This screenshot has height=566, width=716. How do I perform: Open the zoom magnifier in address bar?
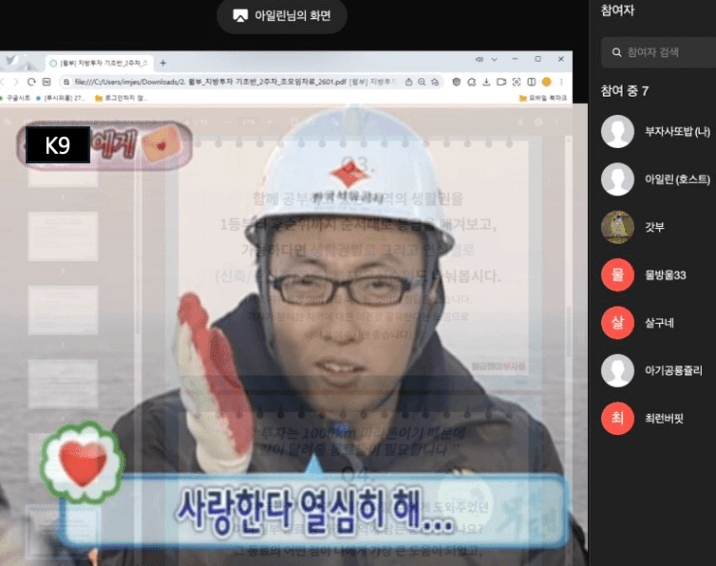click(x=422, y=82)
